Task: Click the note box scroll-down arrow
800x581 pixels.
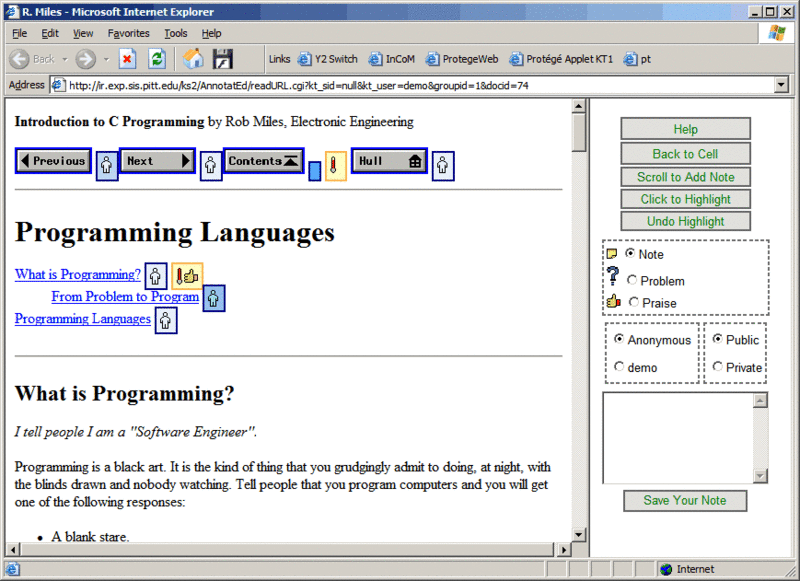Action: (x=760, y=476)
